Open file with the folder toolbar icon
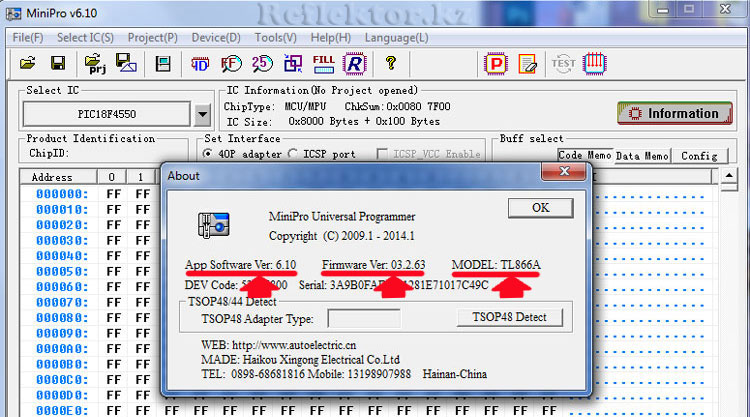Screen dimensions: 750x417 tap(28, 63)
